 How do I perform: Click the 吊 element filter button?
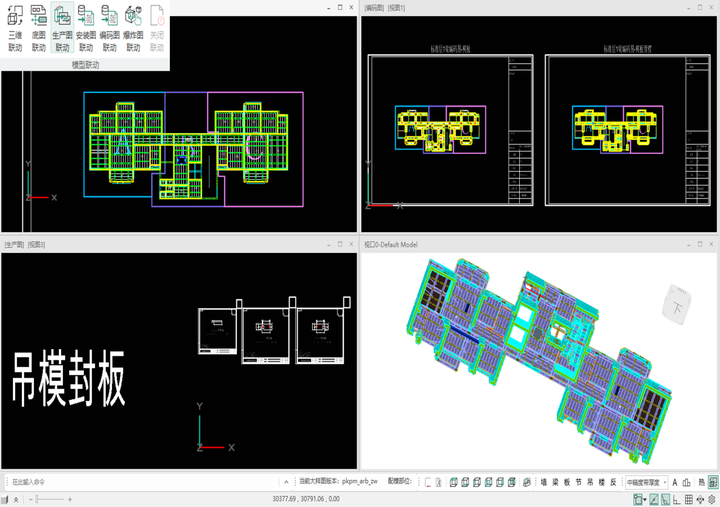click(x=590, y=482)
